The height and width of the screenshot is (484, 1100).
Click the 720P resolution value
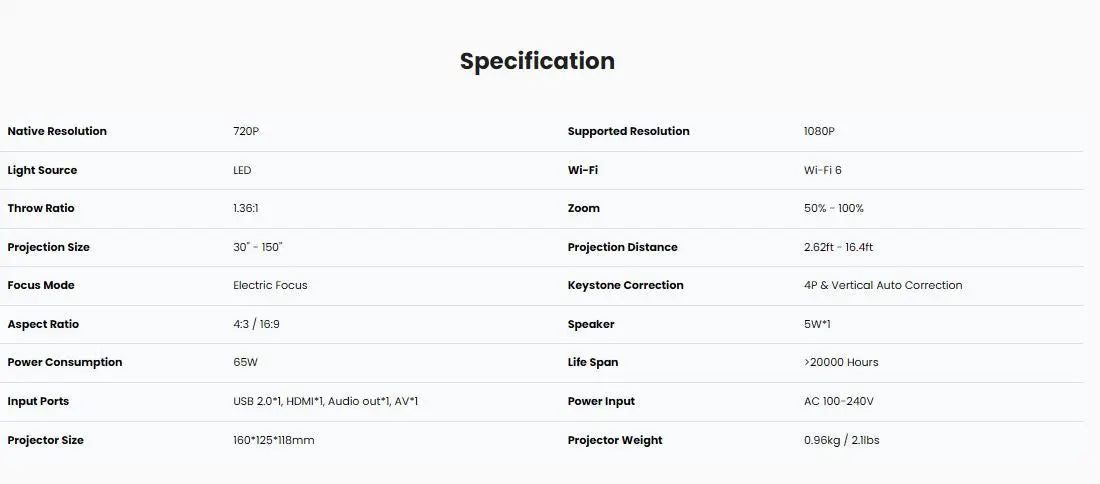coord(246,131)
